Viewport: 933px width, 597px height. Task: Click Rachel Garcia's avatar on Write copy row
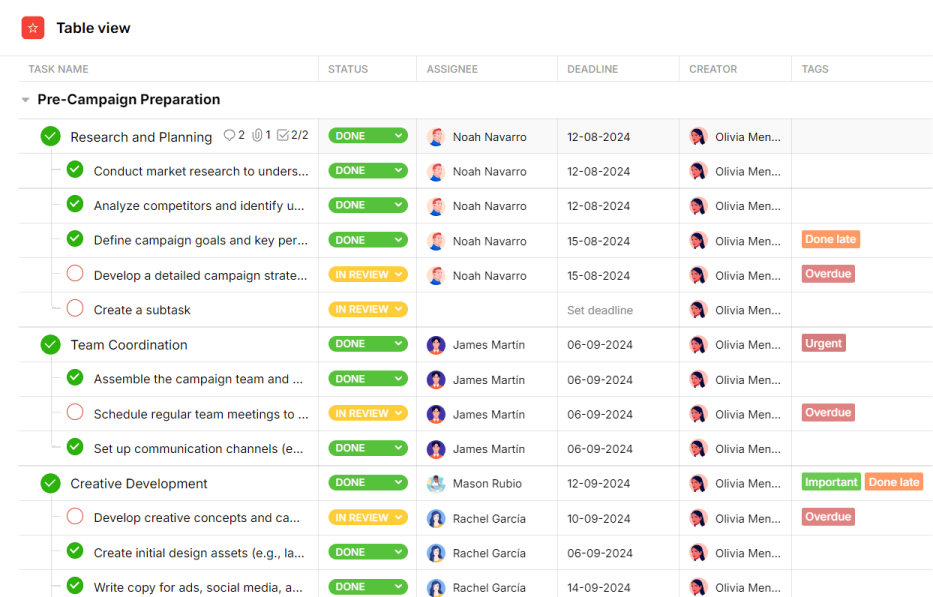[x=437, y=587]
